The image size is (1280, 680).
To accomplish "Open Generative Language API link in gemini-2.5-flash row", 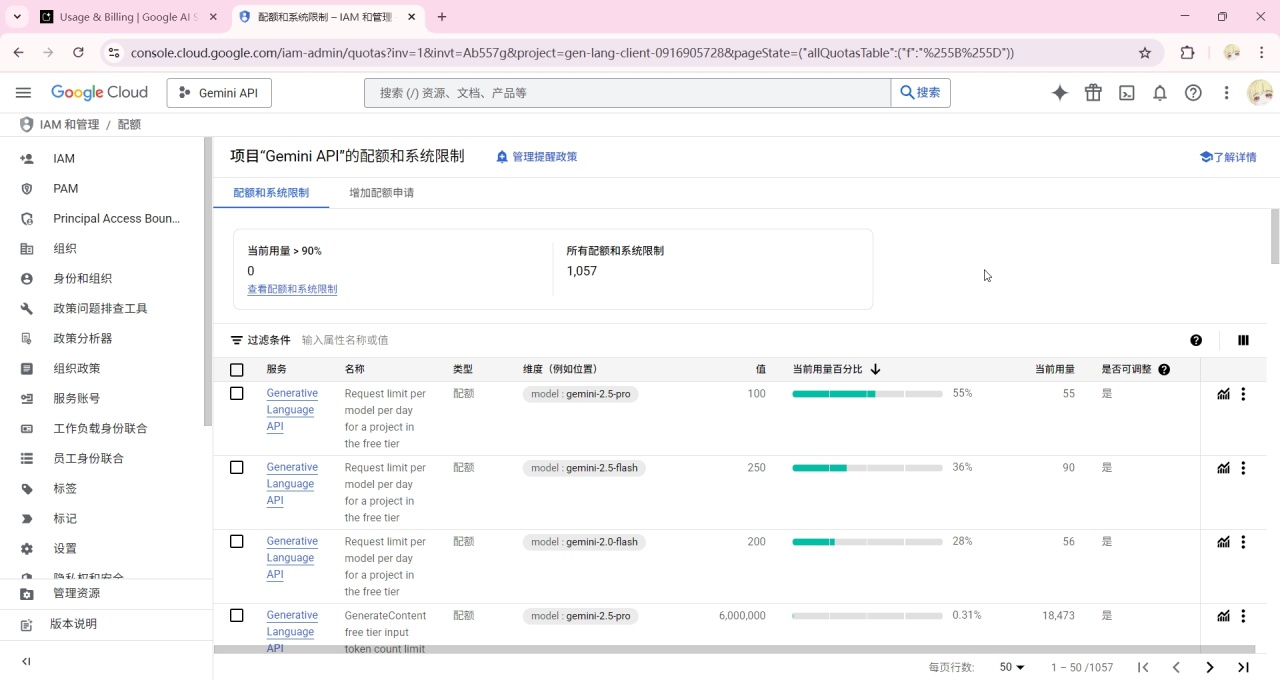I will 292,484.
